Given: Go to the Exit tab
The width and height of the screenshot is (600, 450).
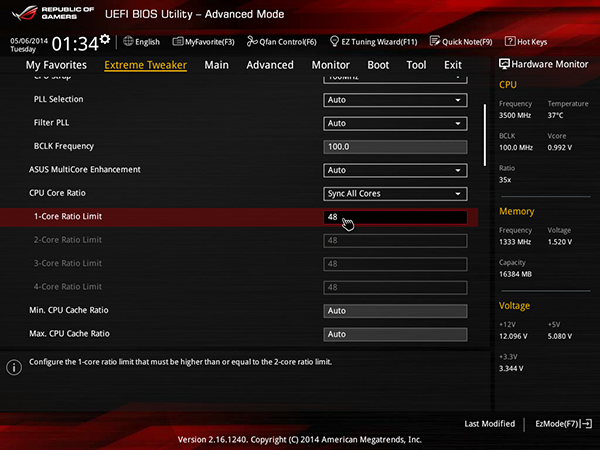Looking at the screenshot, I should [x=453, y=65].
